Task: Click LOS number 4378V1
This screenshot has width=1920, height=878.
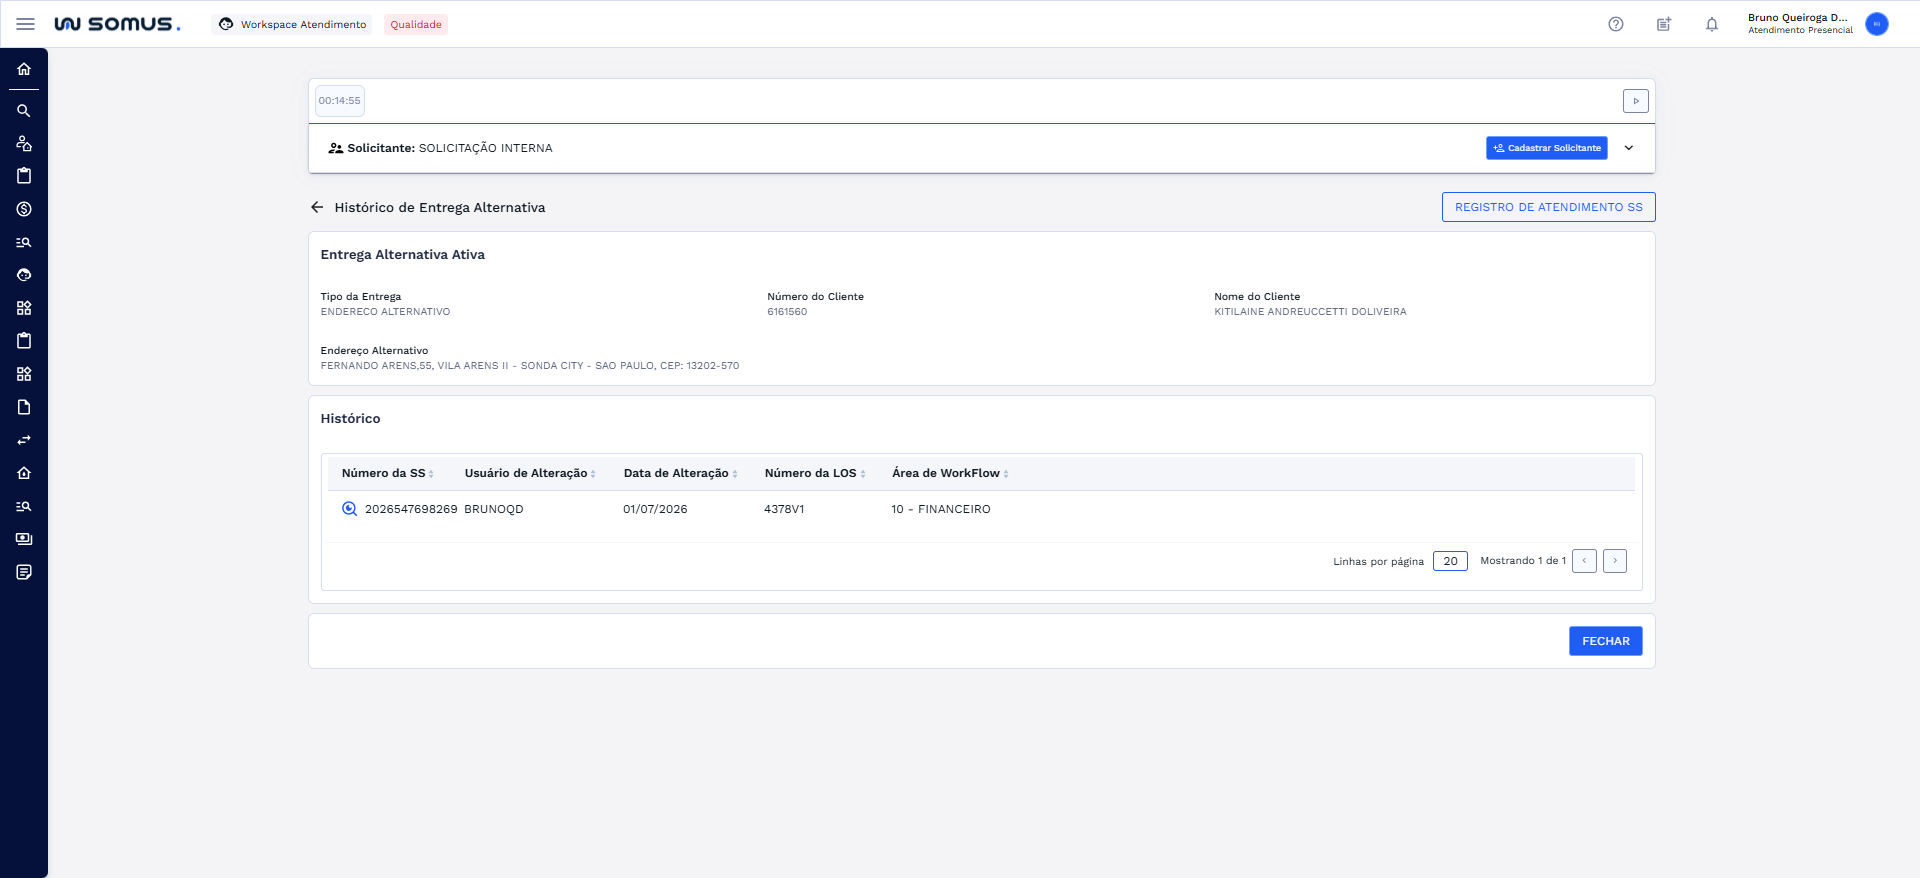Action: coord(784,509)
